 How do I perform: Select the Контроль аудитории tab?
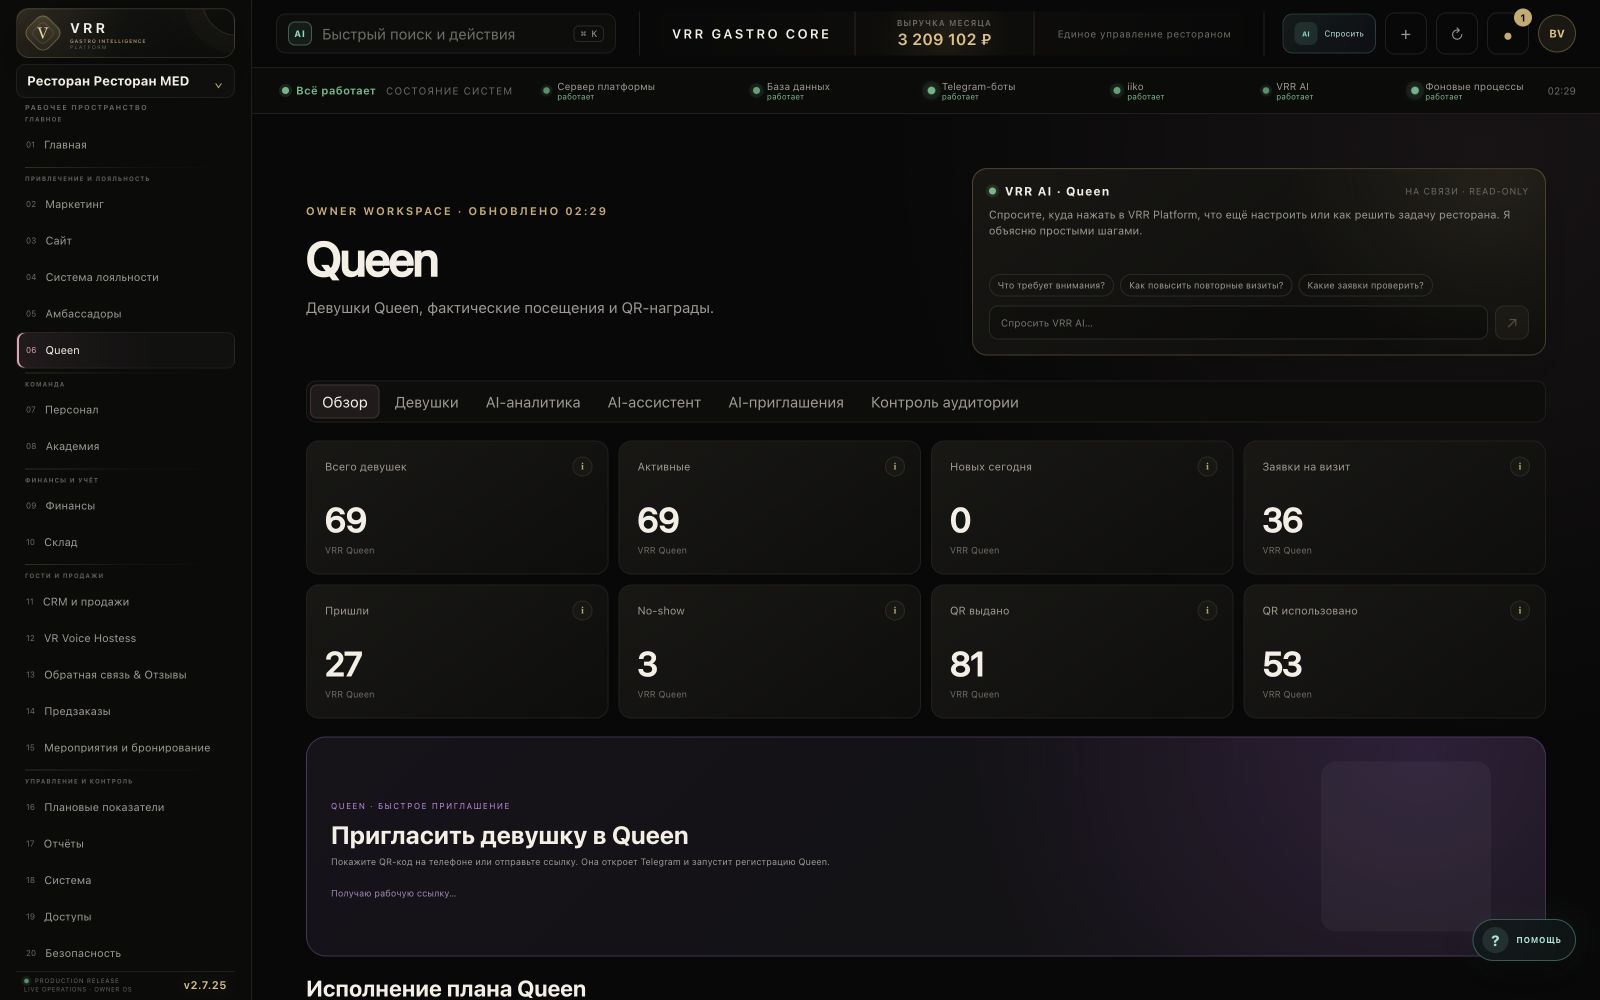coord(945,402)
